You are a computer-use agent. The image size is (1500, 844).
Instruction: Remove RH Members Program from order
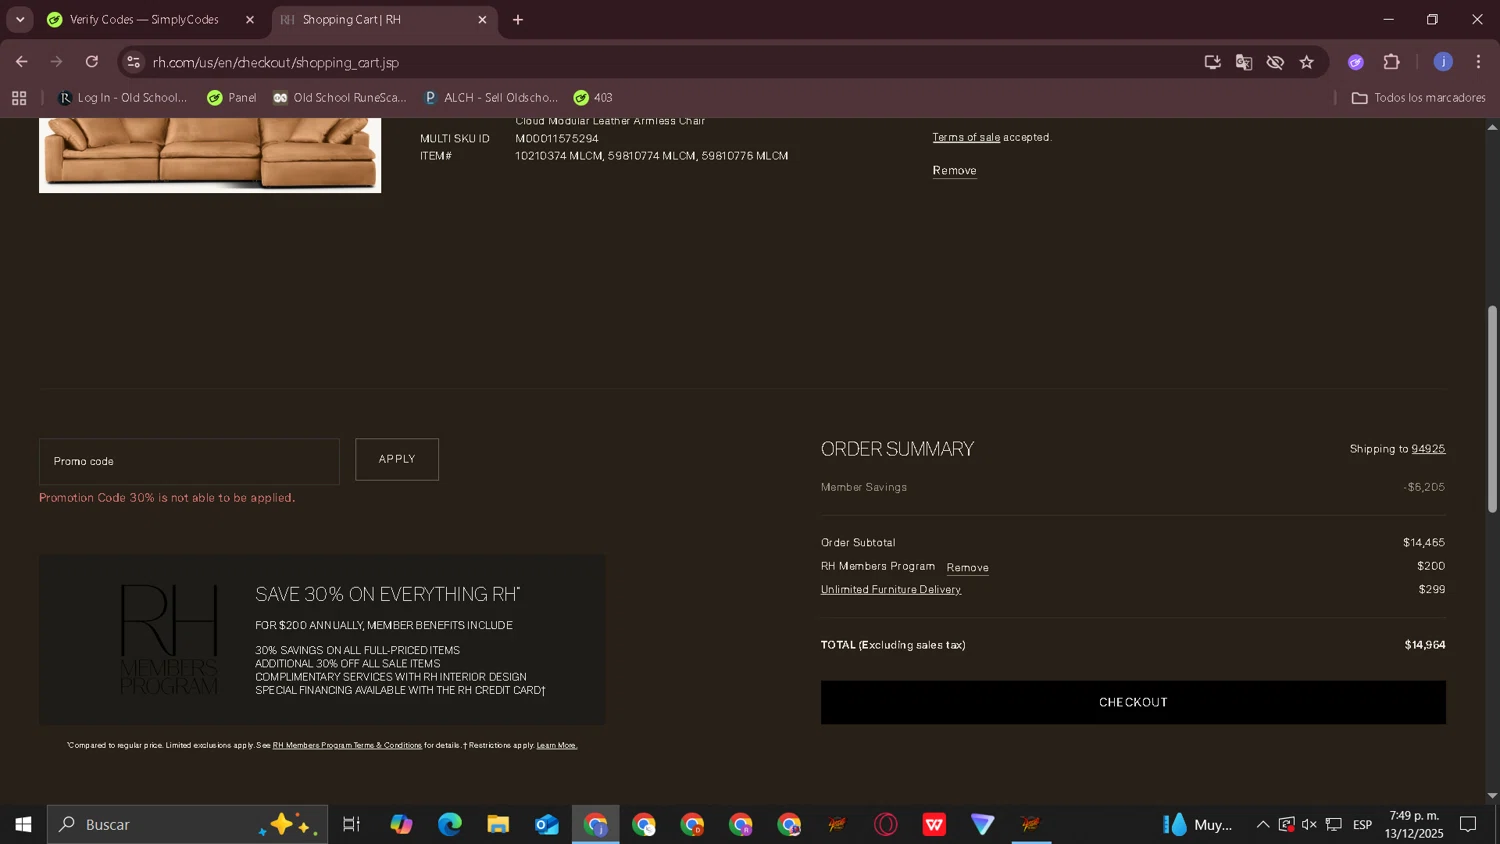[x=967, y=568]
